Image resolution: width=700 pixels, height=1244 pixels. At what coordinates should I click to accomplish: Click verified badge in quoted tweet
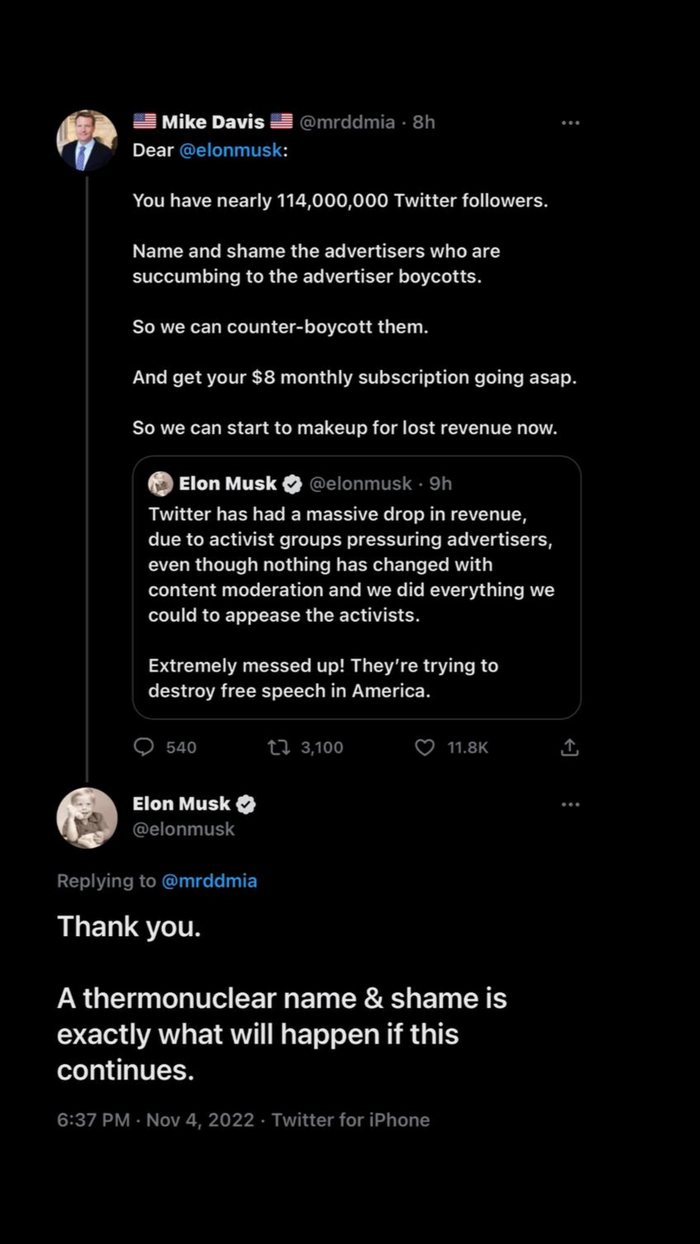click(x=292, y=484)
